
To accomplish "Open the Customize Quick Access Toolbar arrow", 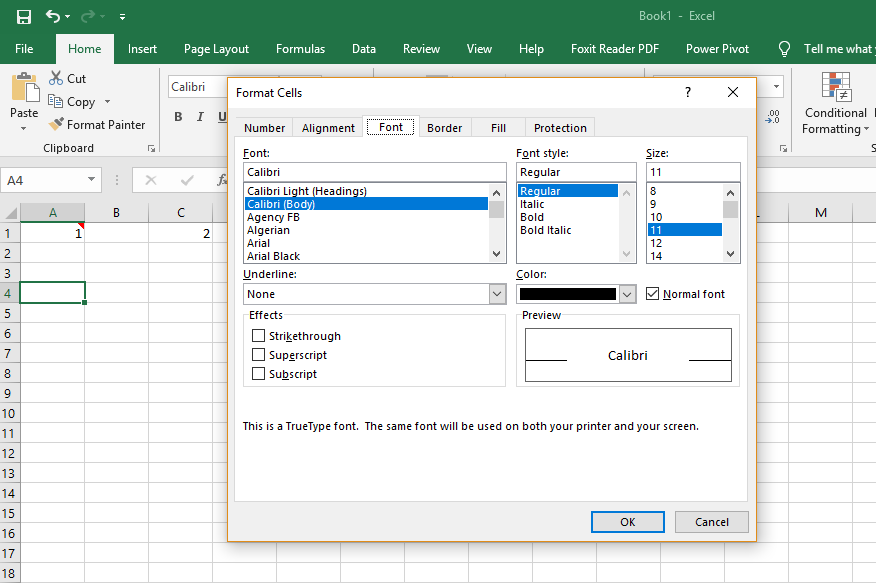I will (x=122, y=17).
